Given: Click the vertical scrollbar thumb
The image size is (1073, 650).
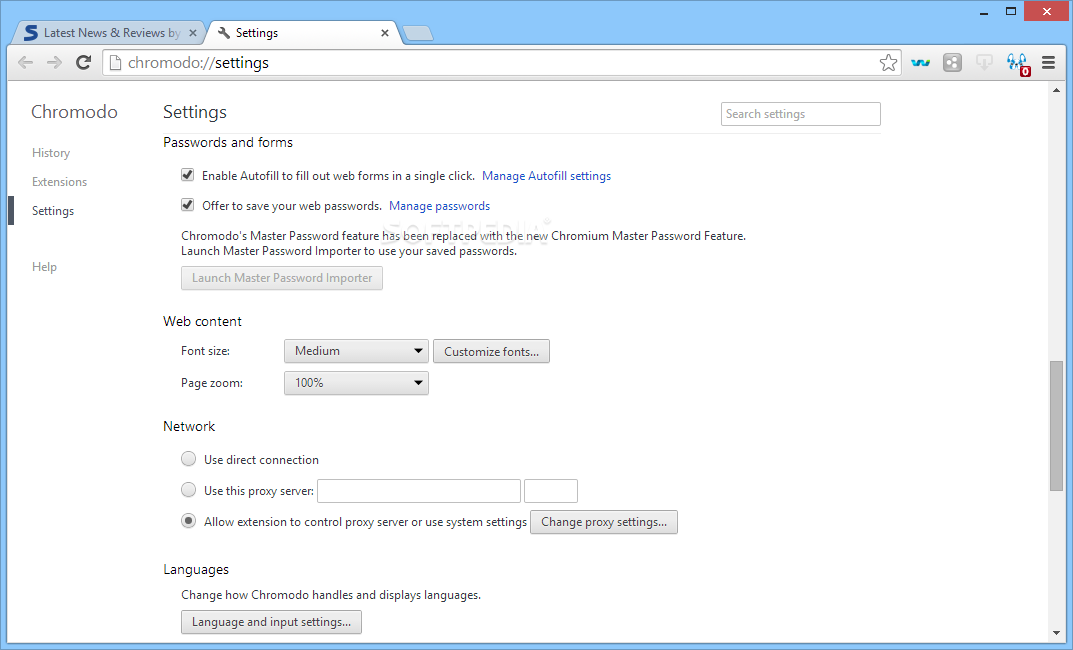Looking at the screenshot, I should pyautogui.click(x=1057, y=425).
